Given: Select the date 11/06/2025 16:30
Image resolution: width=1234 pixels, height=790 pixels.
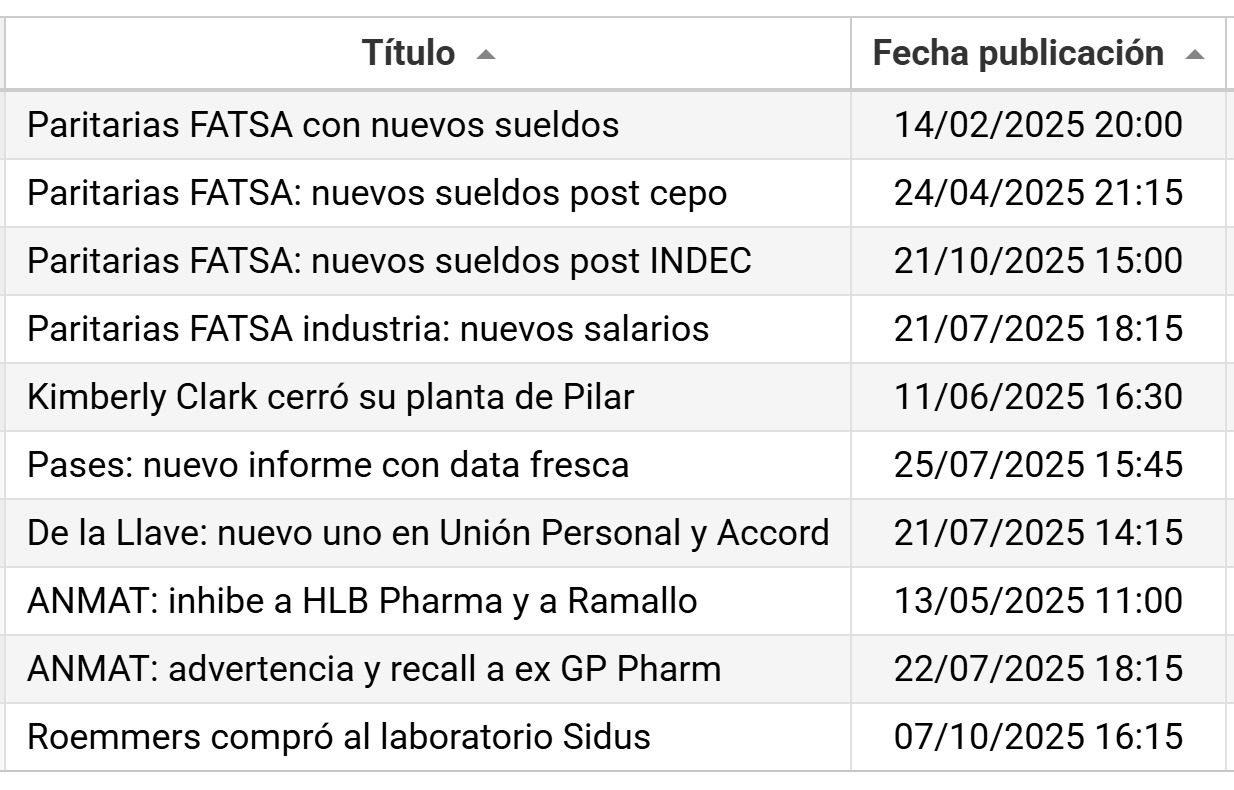Looking at the screenshot, I should [x=1038, y=397].
